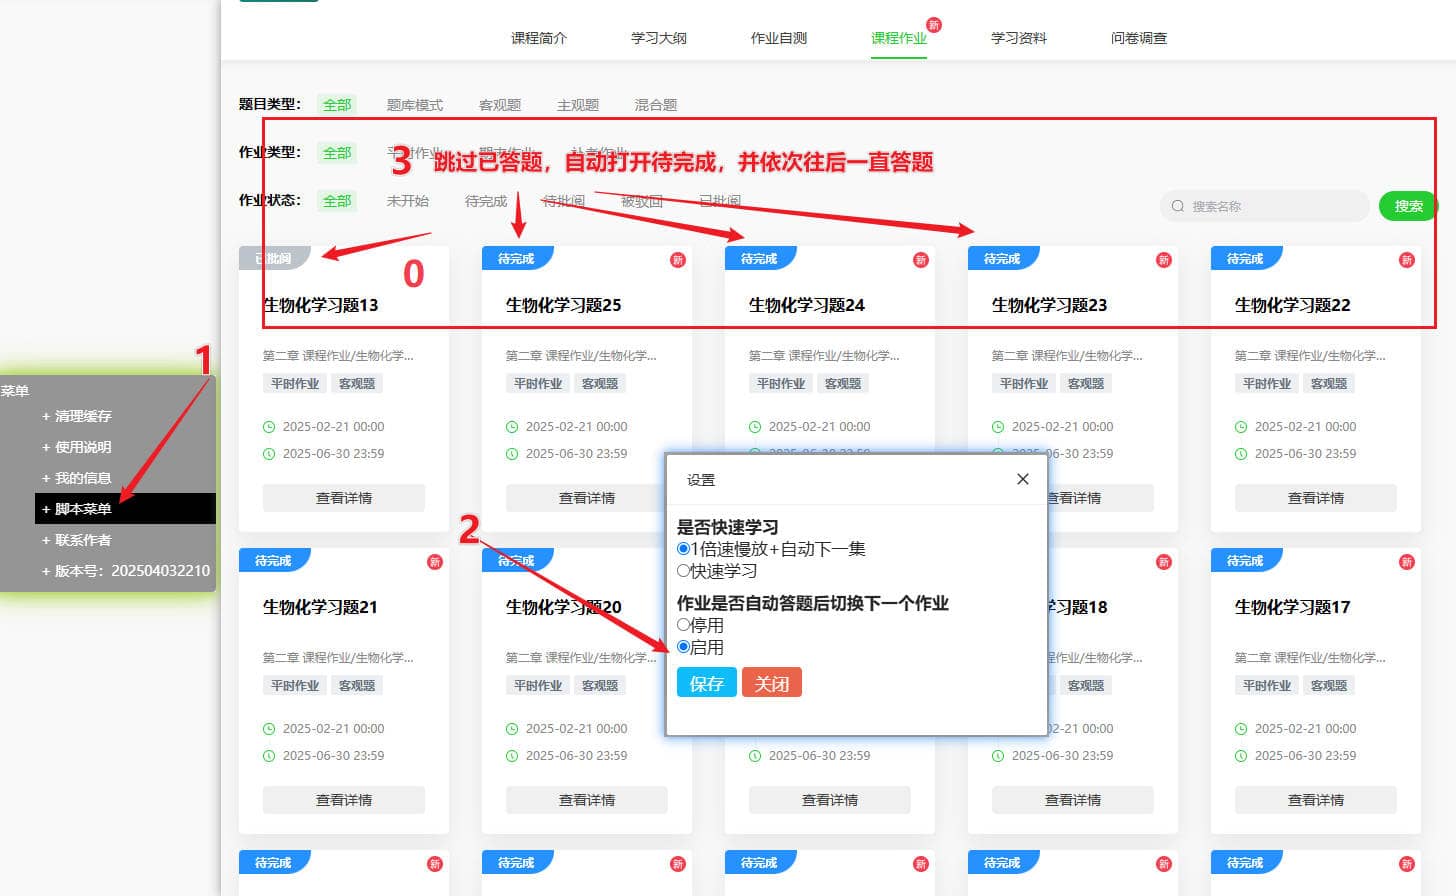Click the 客观题 tag on 生物化学习题17 card
This screenshot has height=896, width=1456.
[x=1329, y=686]
